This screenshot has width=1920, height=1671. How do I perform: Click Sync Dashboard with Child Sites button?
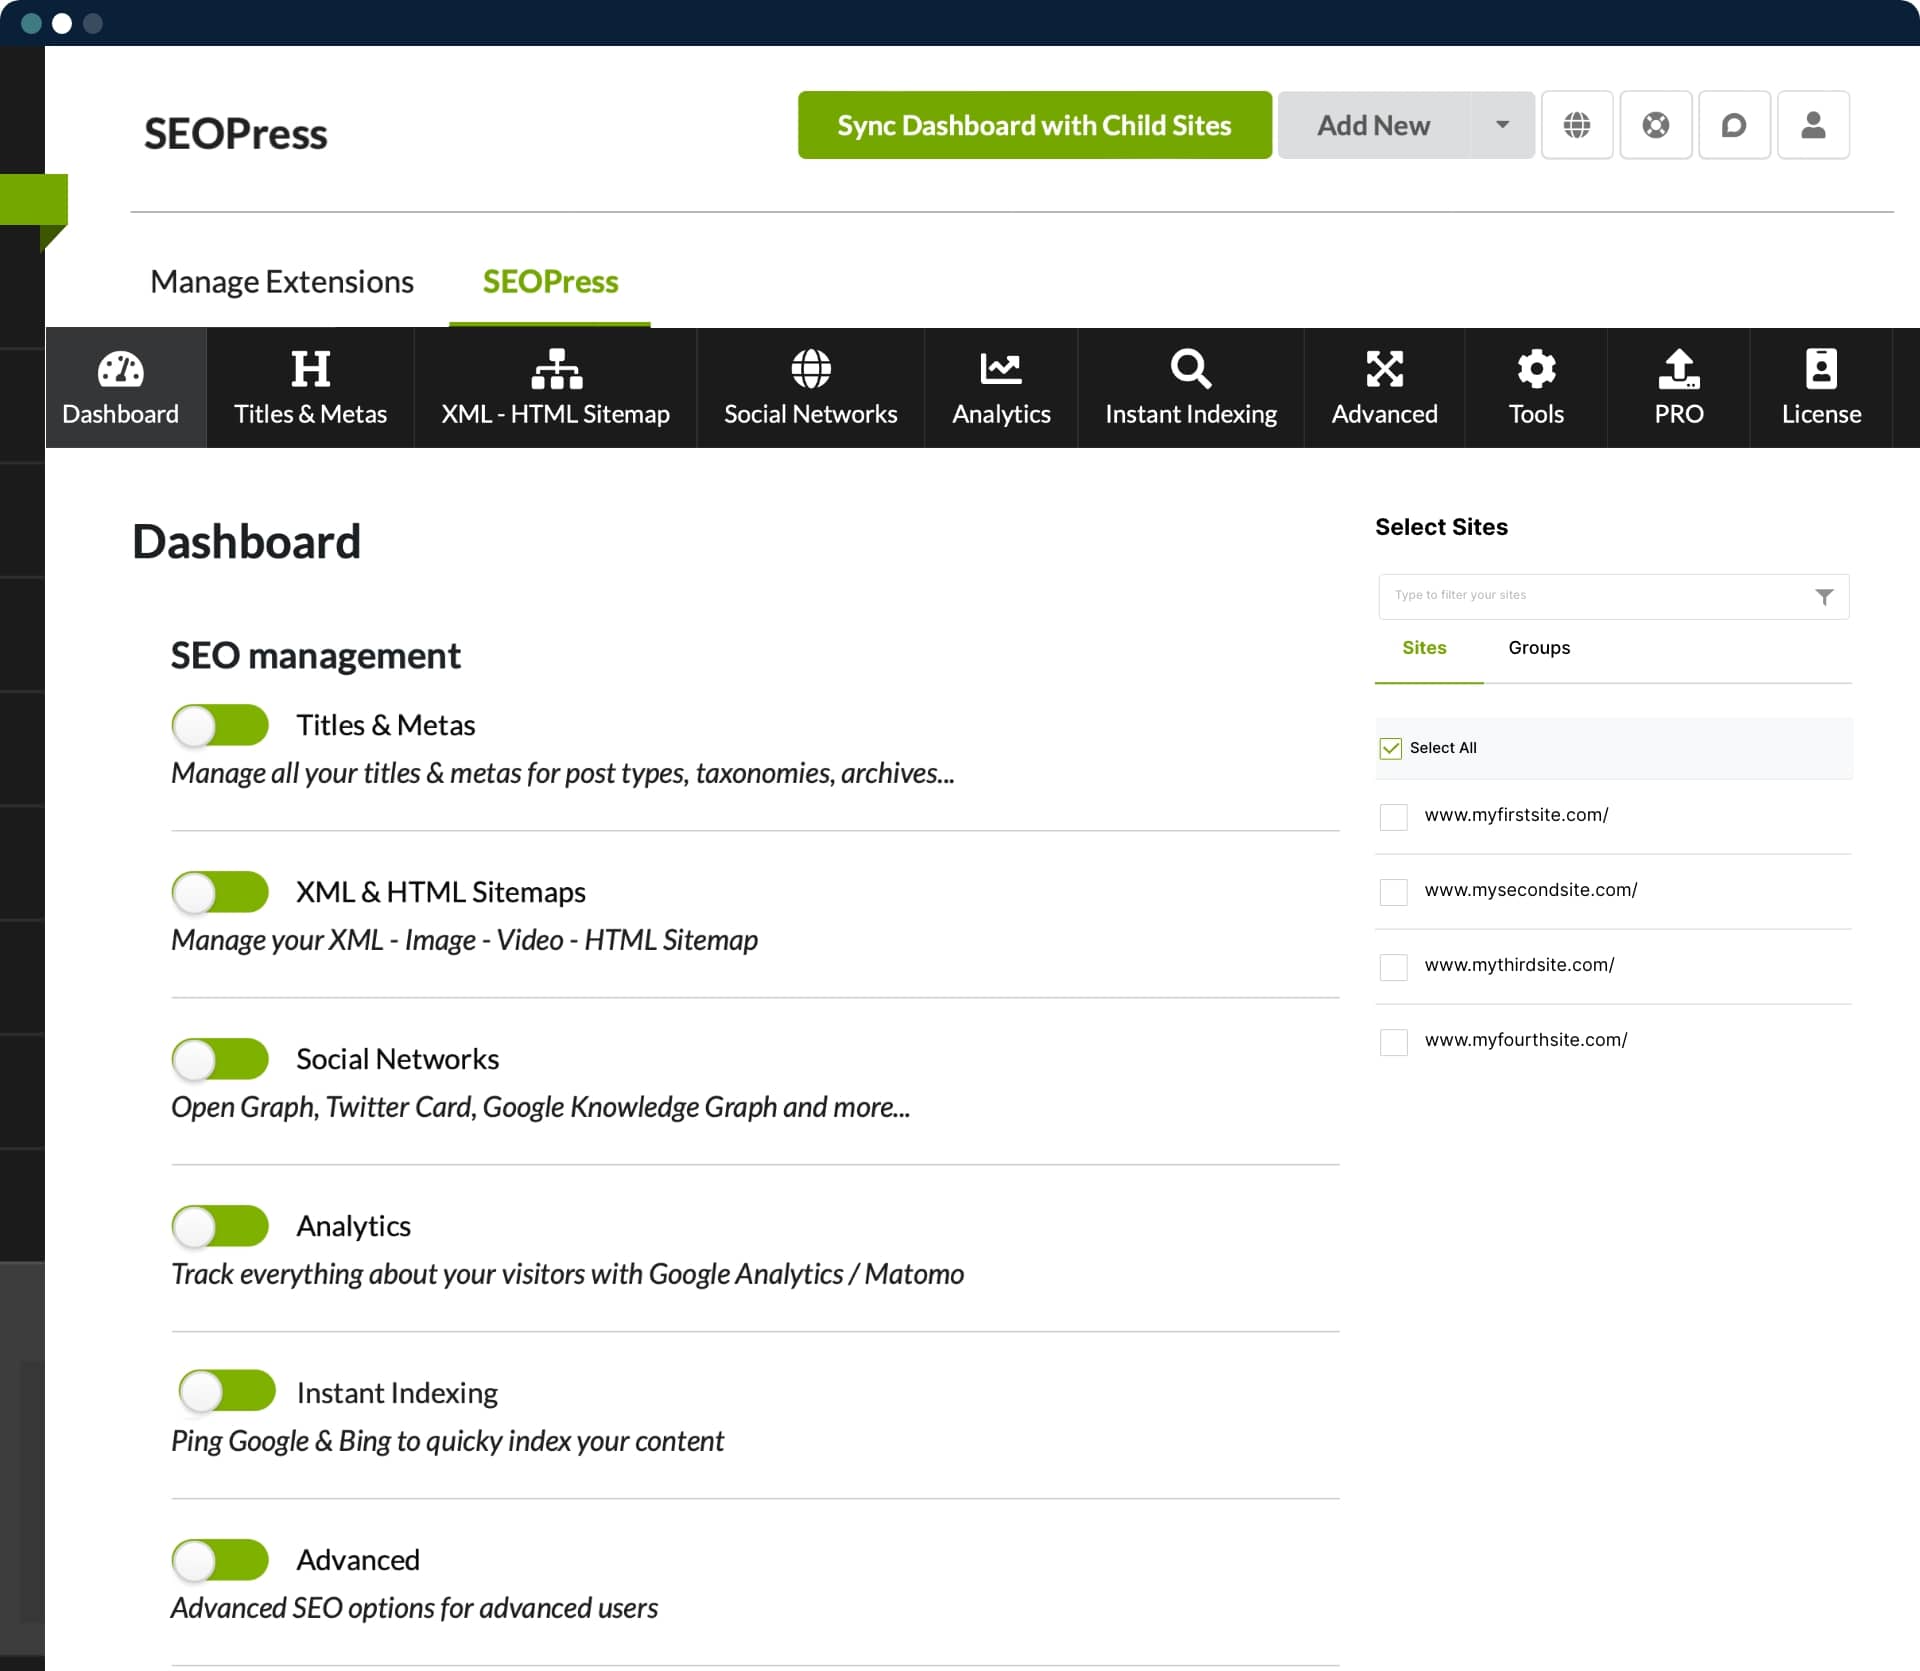pyautogui.click(x=1035, y=125)
